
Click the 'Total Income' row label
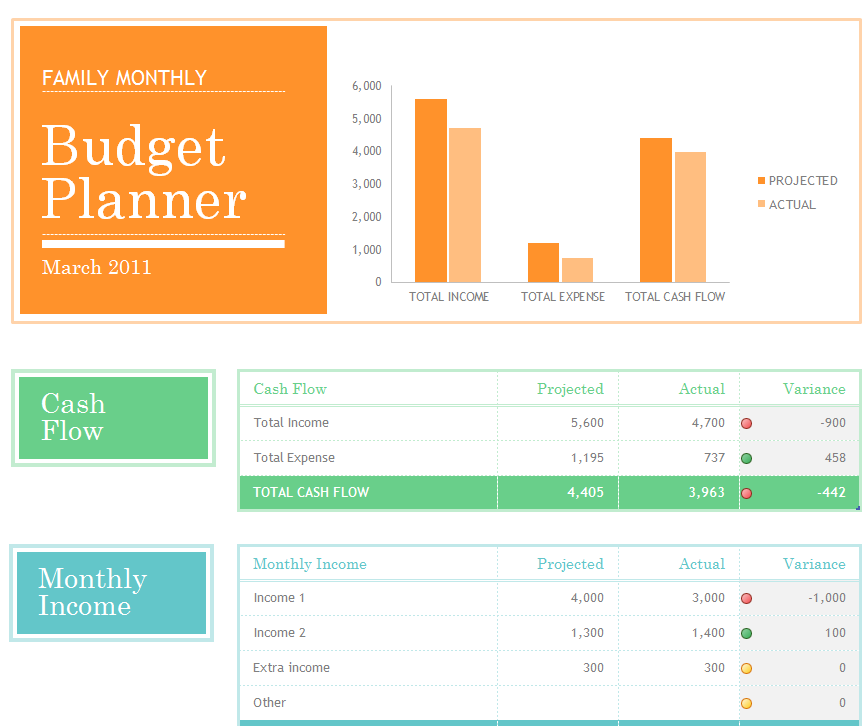291,423
